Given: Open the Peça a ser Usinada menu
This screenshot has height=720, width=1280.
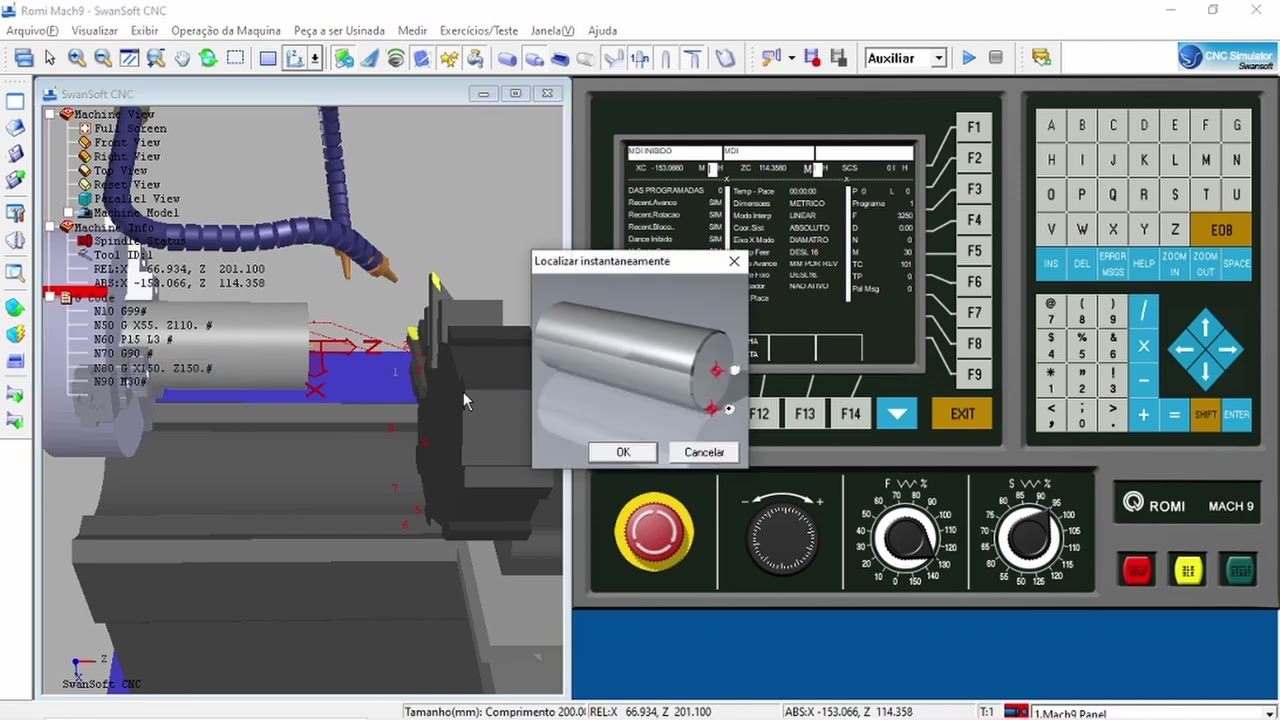Looking at the screenshot, I should point(339,31).
